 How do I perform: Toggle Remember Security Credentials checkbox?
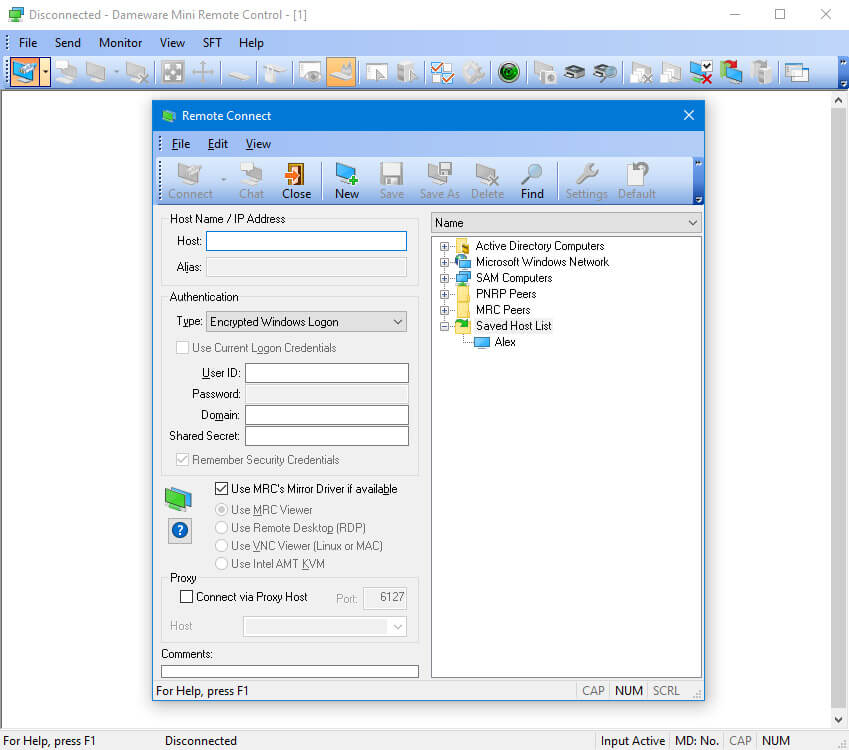(x=182, y=460)
